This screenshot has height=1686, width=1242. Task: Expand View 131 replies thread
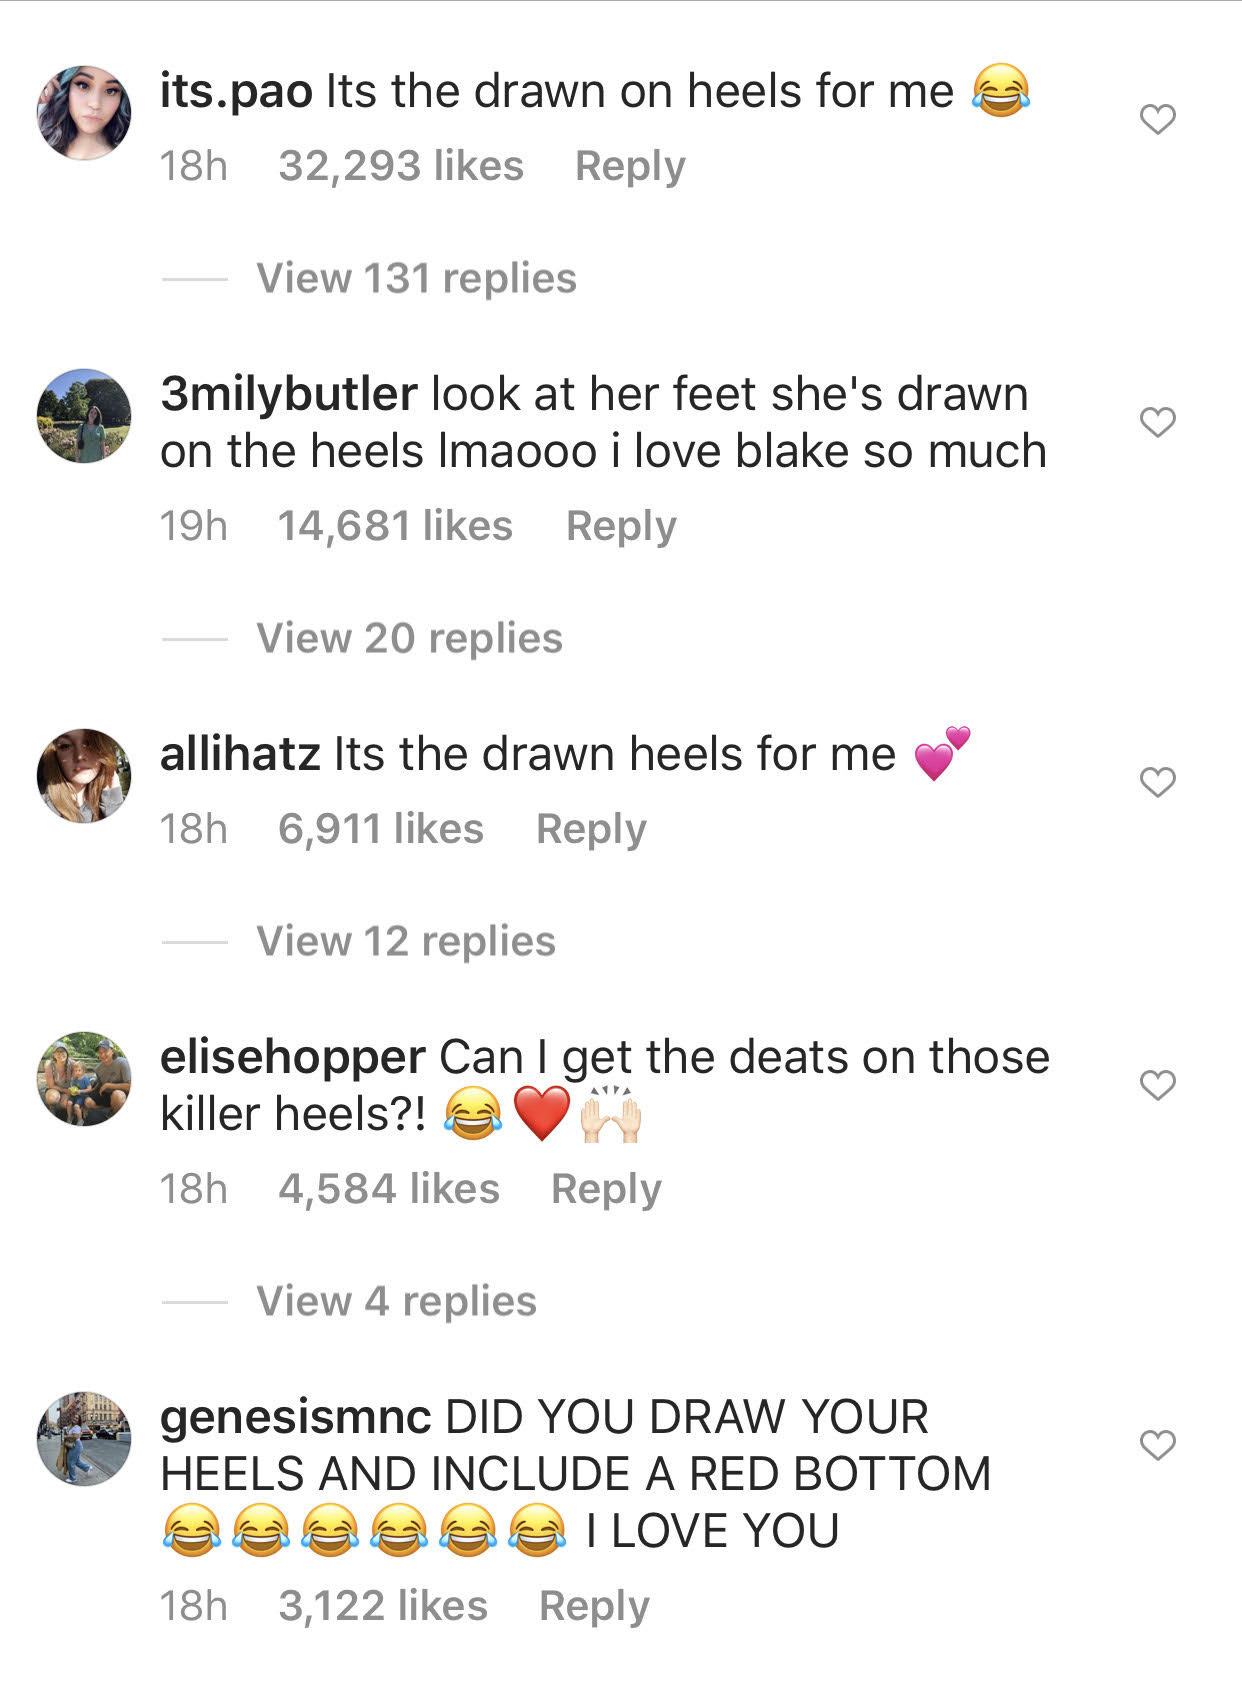click(416, 278)
